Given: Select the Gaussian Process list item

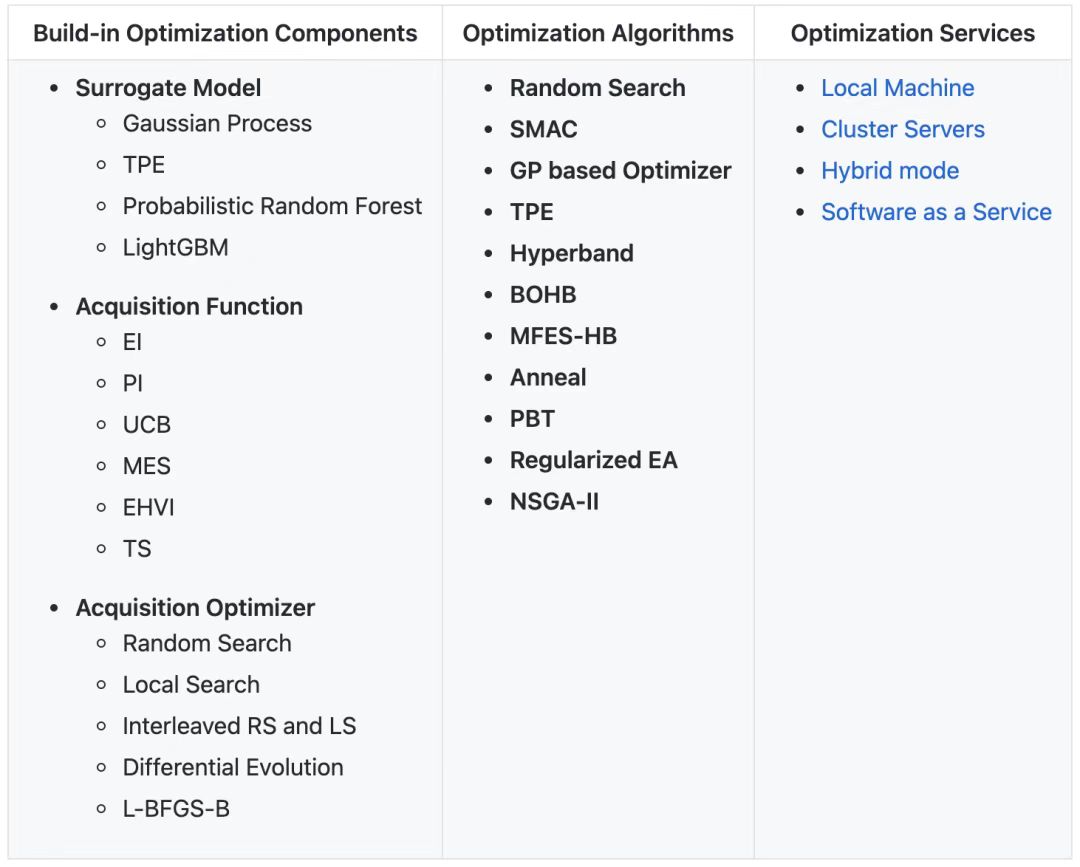Looking at the screenshot, I should [217, 124].
